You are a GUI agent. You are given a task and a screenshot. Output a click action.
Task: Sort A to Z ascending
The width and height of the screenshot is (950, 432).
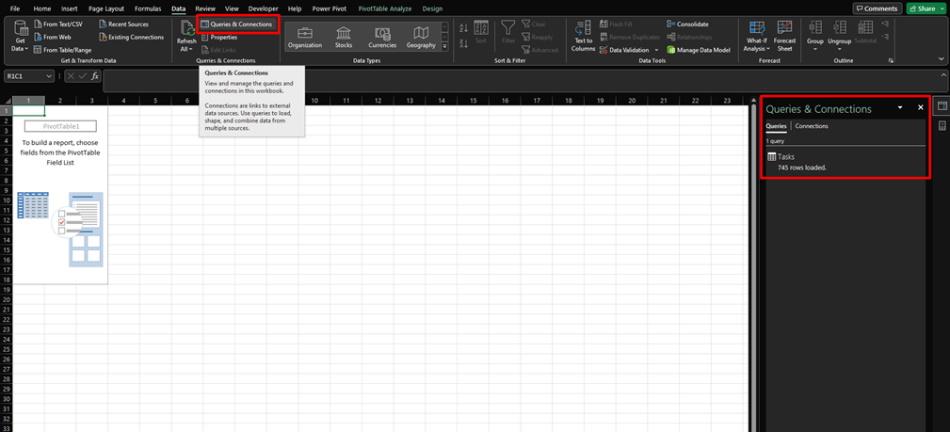pos(463,28)
